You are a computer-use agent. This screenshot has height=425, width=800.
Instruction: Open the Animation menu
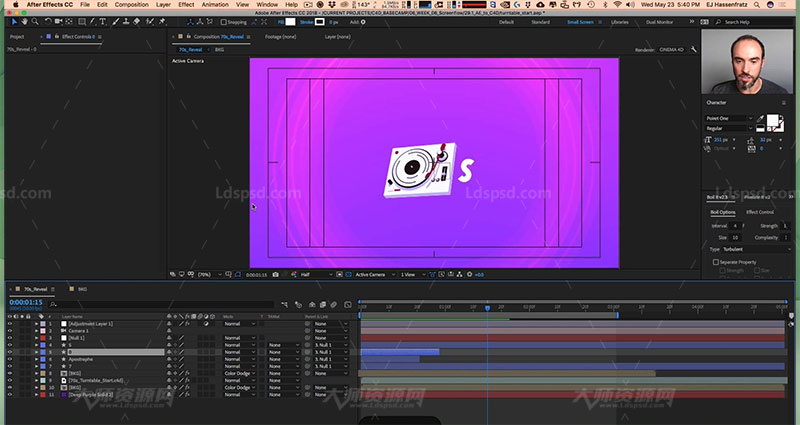[215, 5]
